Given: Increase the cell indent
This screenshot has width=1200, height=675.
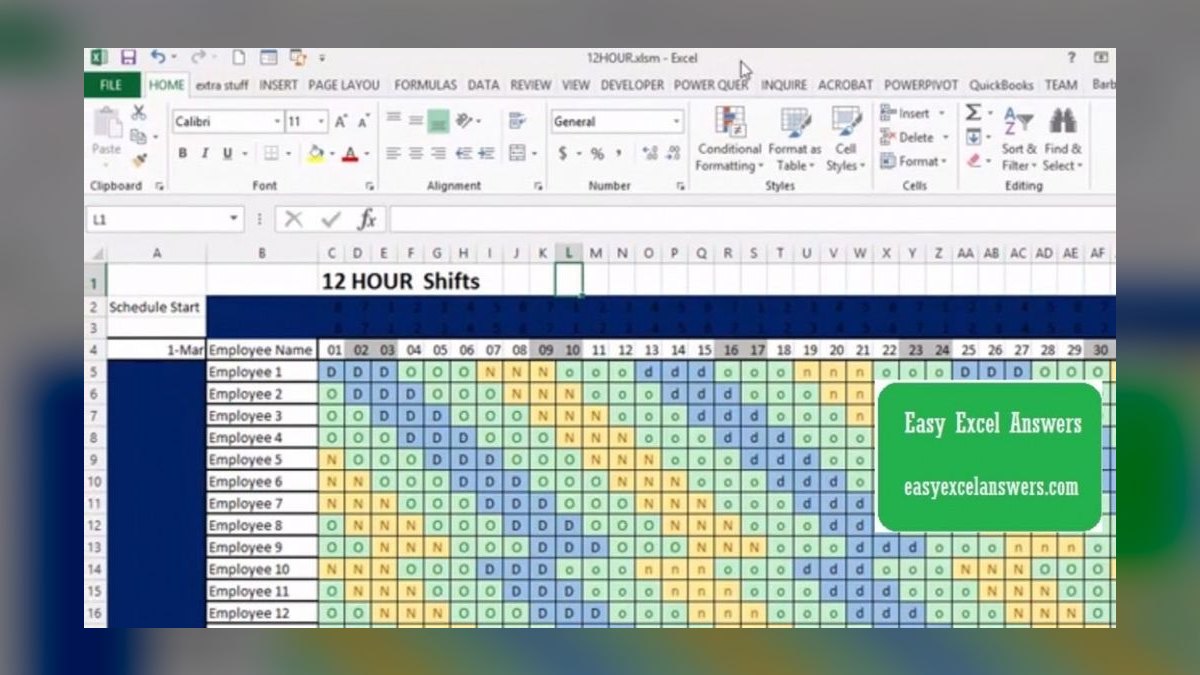Looking at the screenshot, I should (x=486, y=153).
